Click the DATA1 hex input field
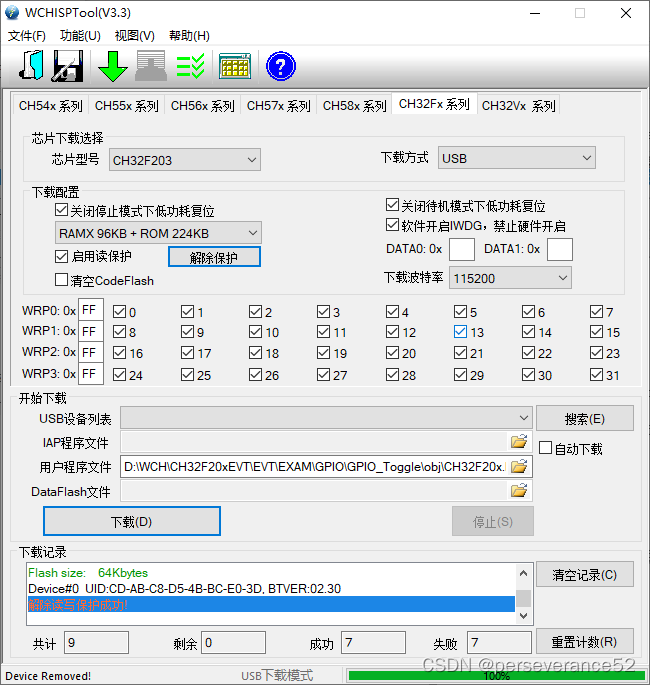This screenshot has width=650, height=685. tap(560, 249)
